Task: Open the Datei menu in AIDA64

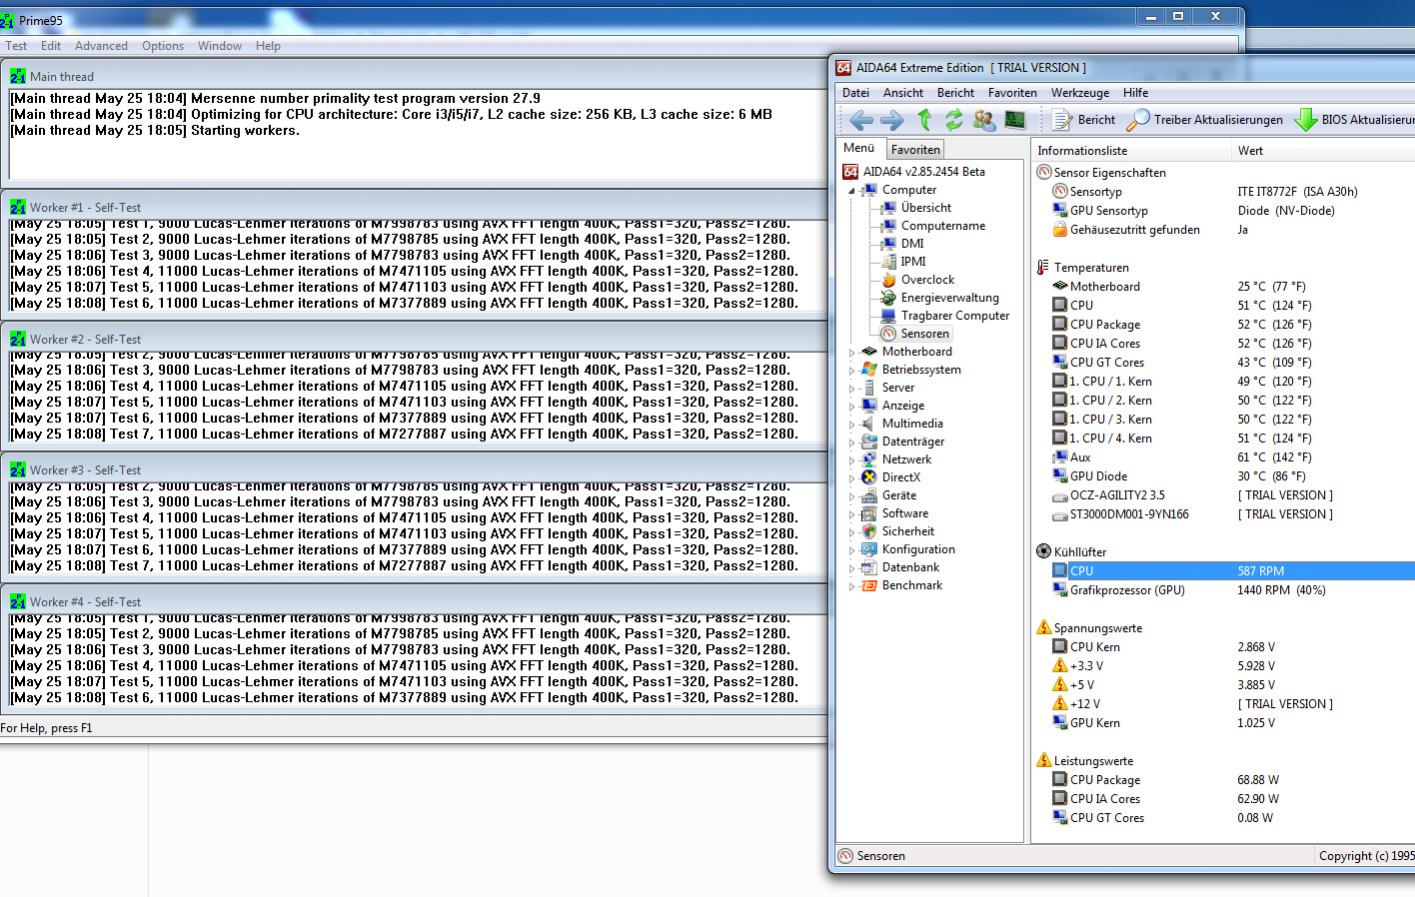Action: pos(856,93)
